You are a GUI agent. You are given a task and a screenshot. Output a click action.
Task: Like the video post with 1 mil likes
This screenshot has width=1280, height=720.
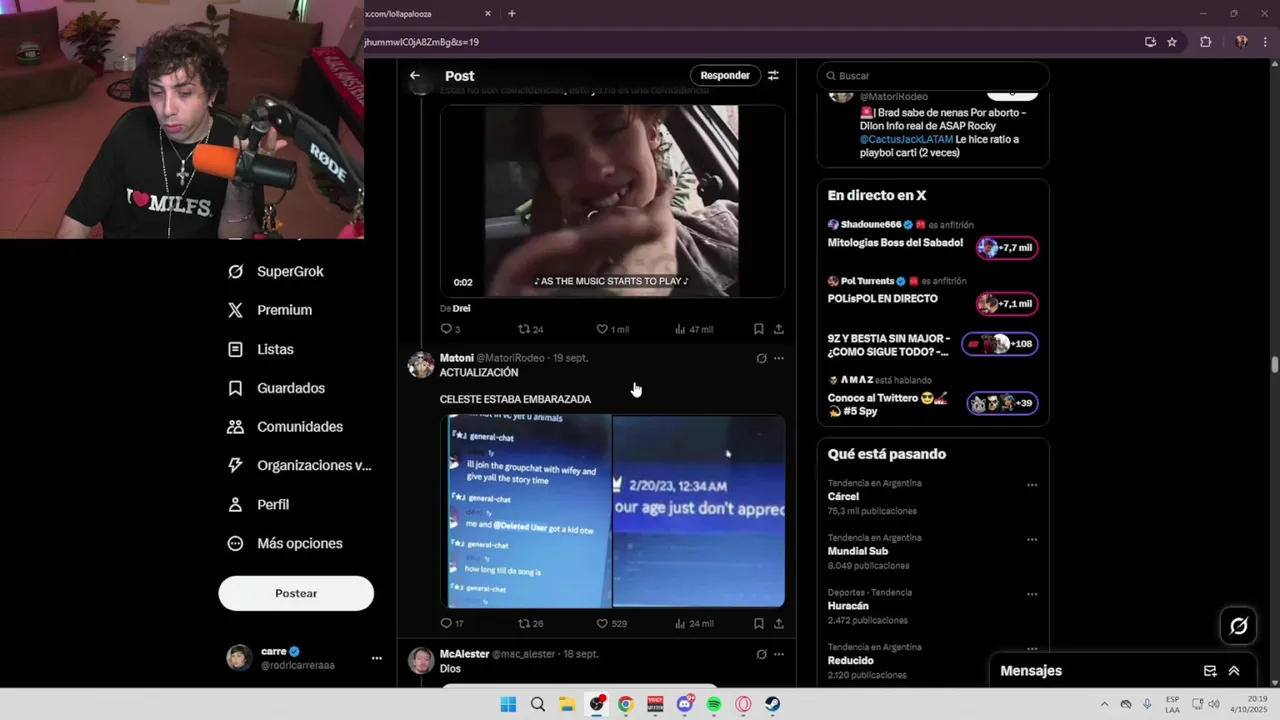(x=612, y=329)
